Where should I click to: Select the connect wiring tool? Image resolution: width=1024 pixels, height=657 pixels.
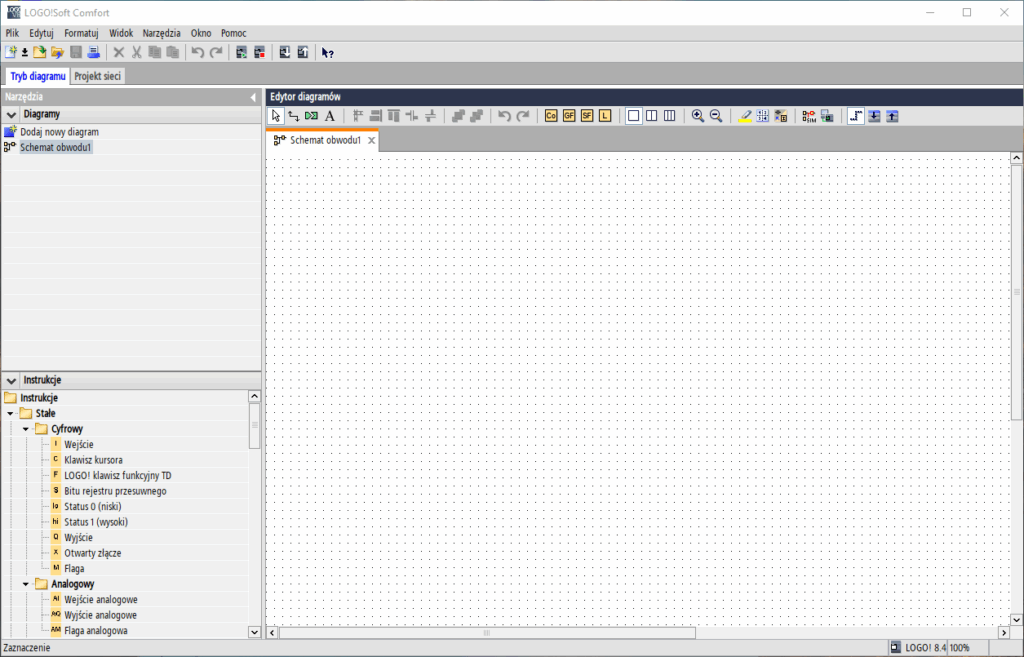294,116
